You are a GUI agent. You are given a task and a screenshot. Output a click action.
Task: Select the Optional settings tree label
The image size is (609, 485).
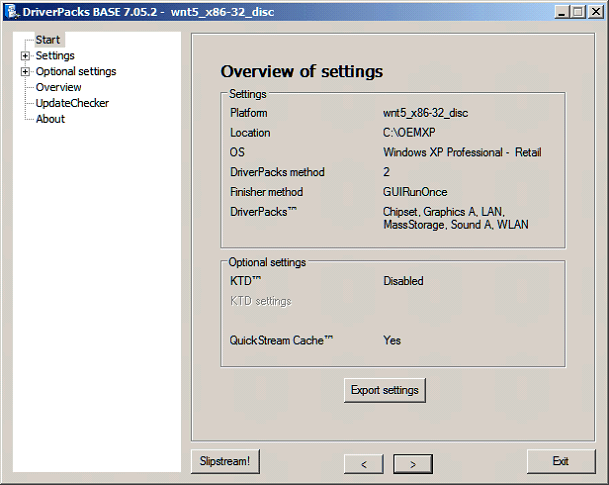[x=76, y=72]
